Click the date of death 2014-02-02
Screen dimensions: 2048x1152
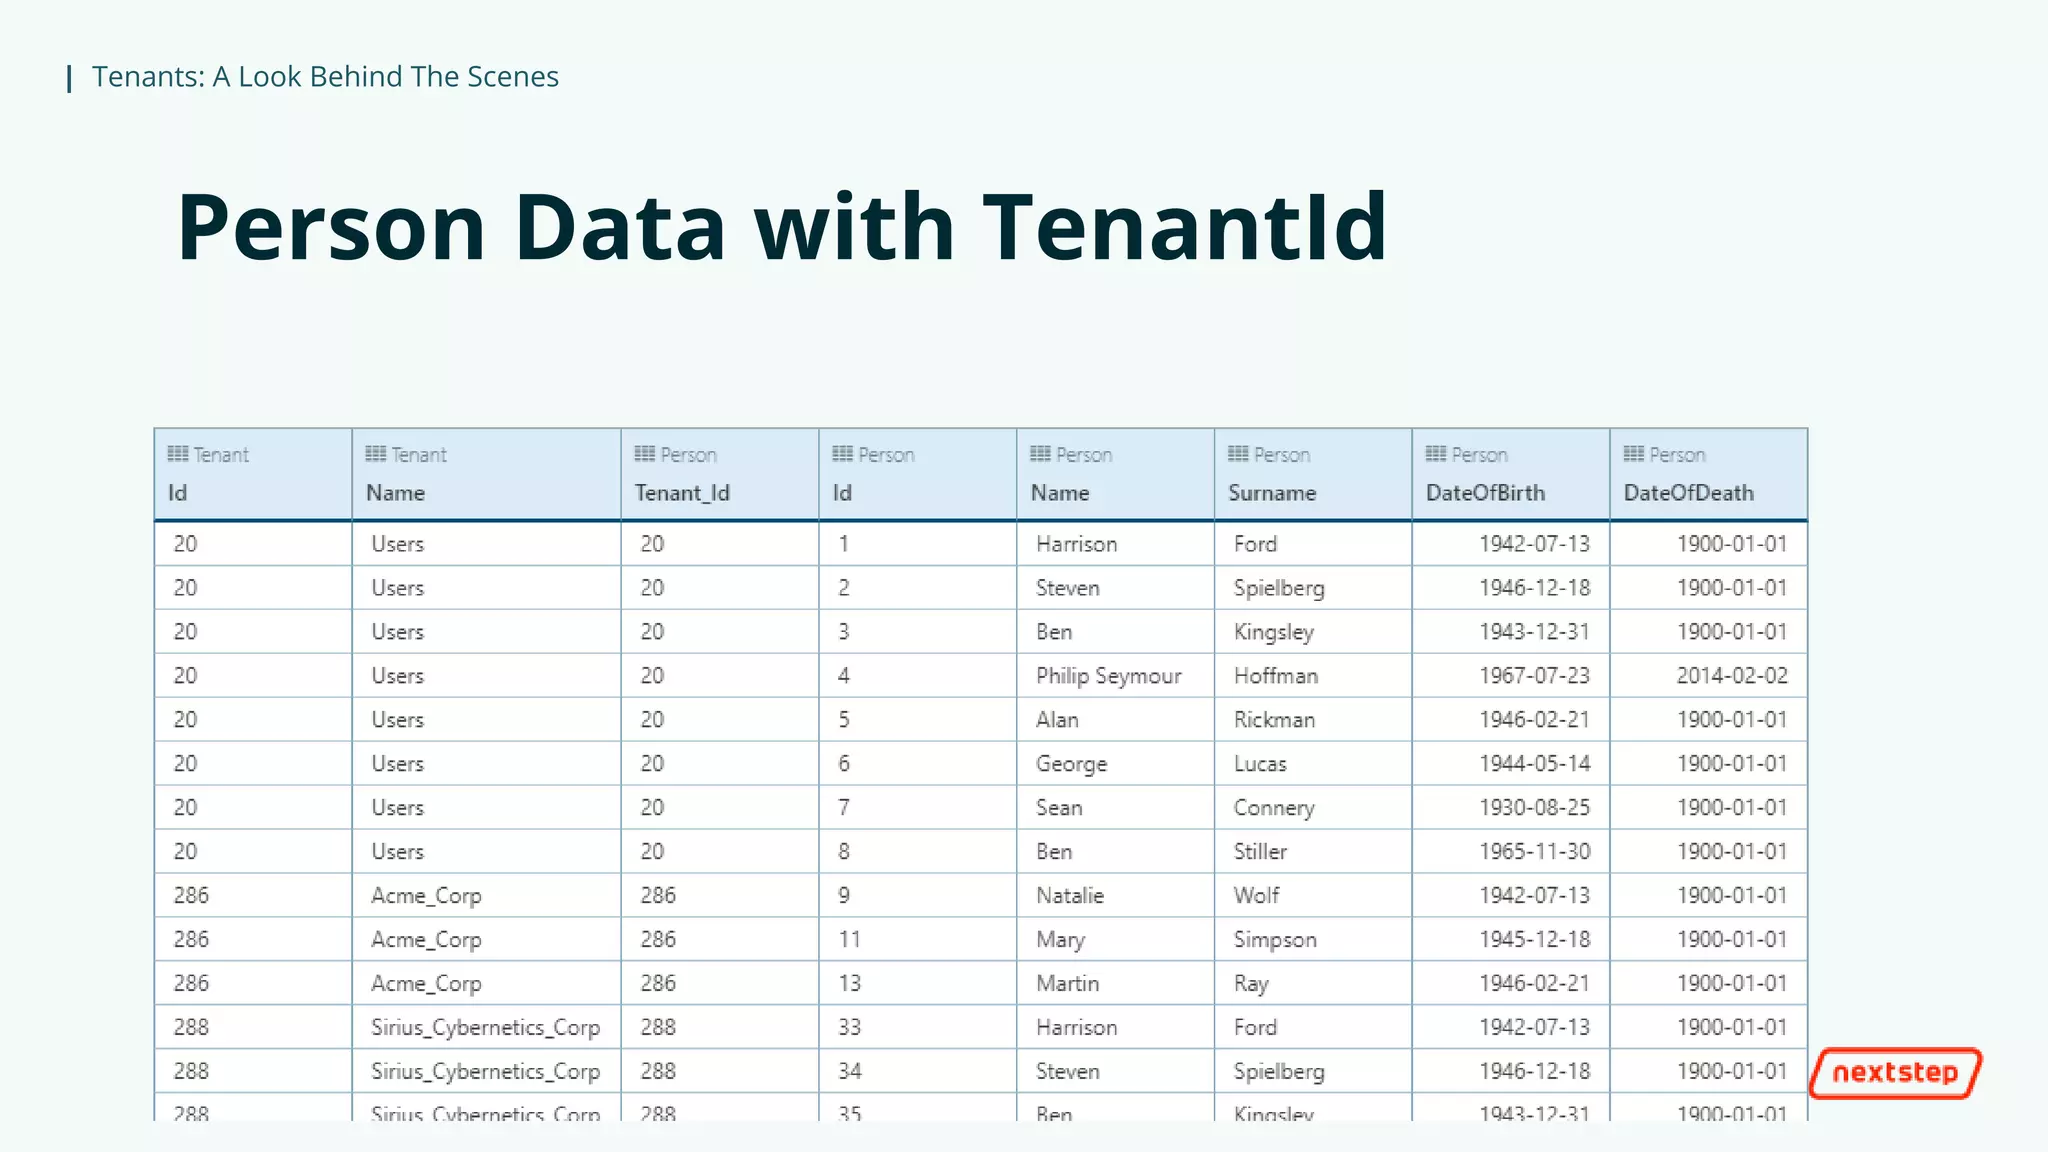pos(1732,676)
